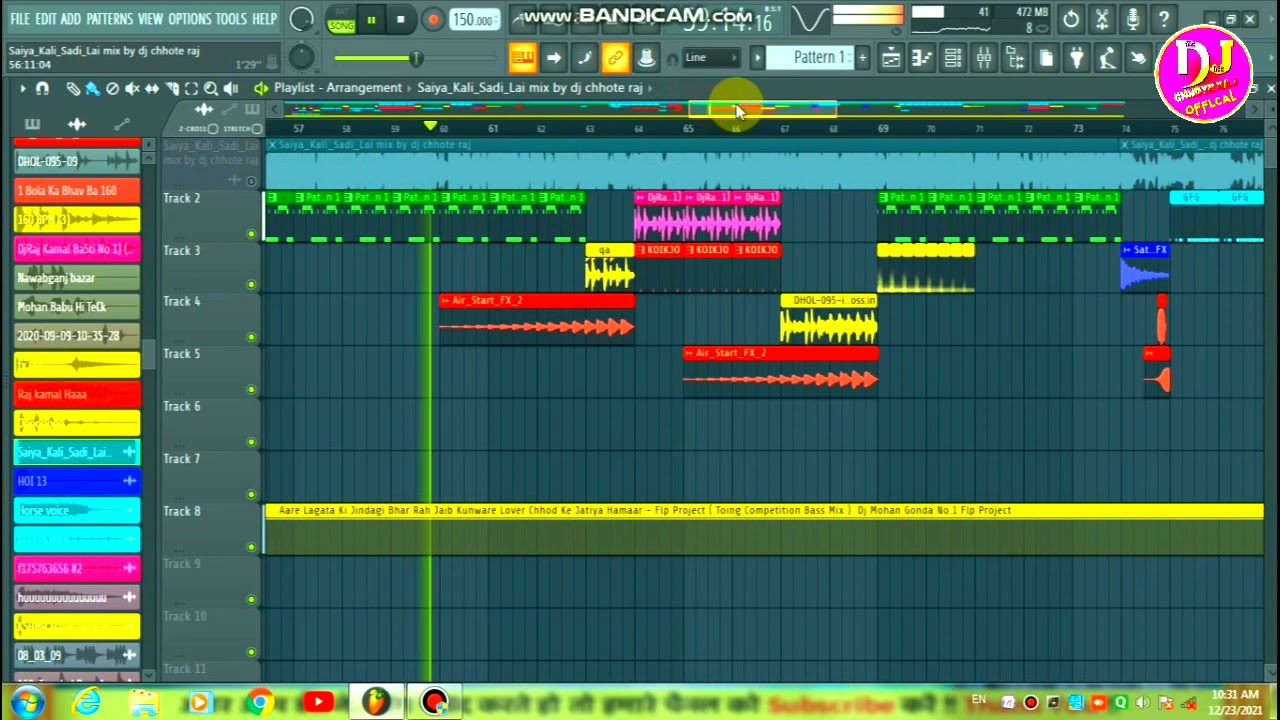Toggle typing keyboard to piano icon
Image resolution: width=1280 pixels, height=720 pixels.
click(x=522, y=58)
